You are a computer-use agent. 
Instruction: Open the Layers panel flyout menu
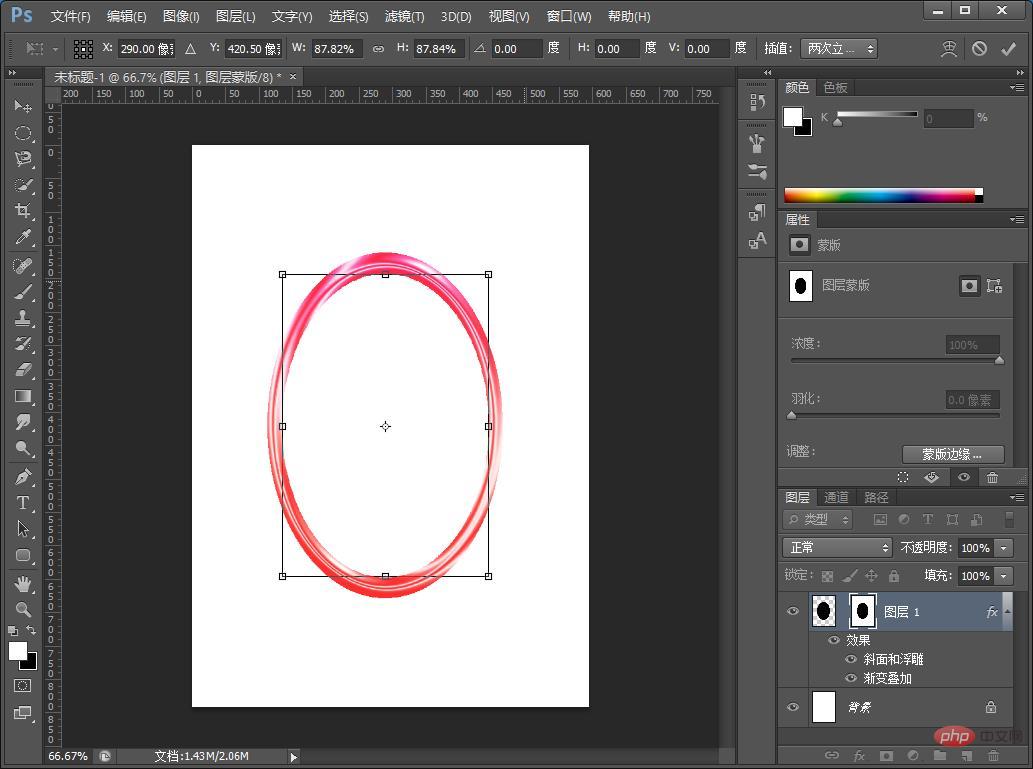click(x=1017, y=497)
